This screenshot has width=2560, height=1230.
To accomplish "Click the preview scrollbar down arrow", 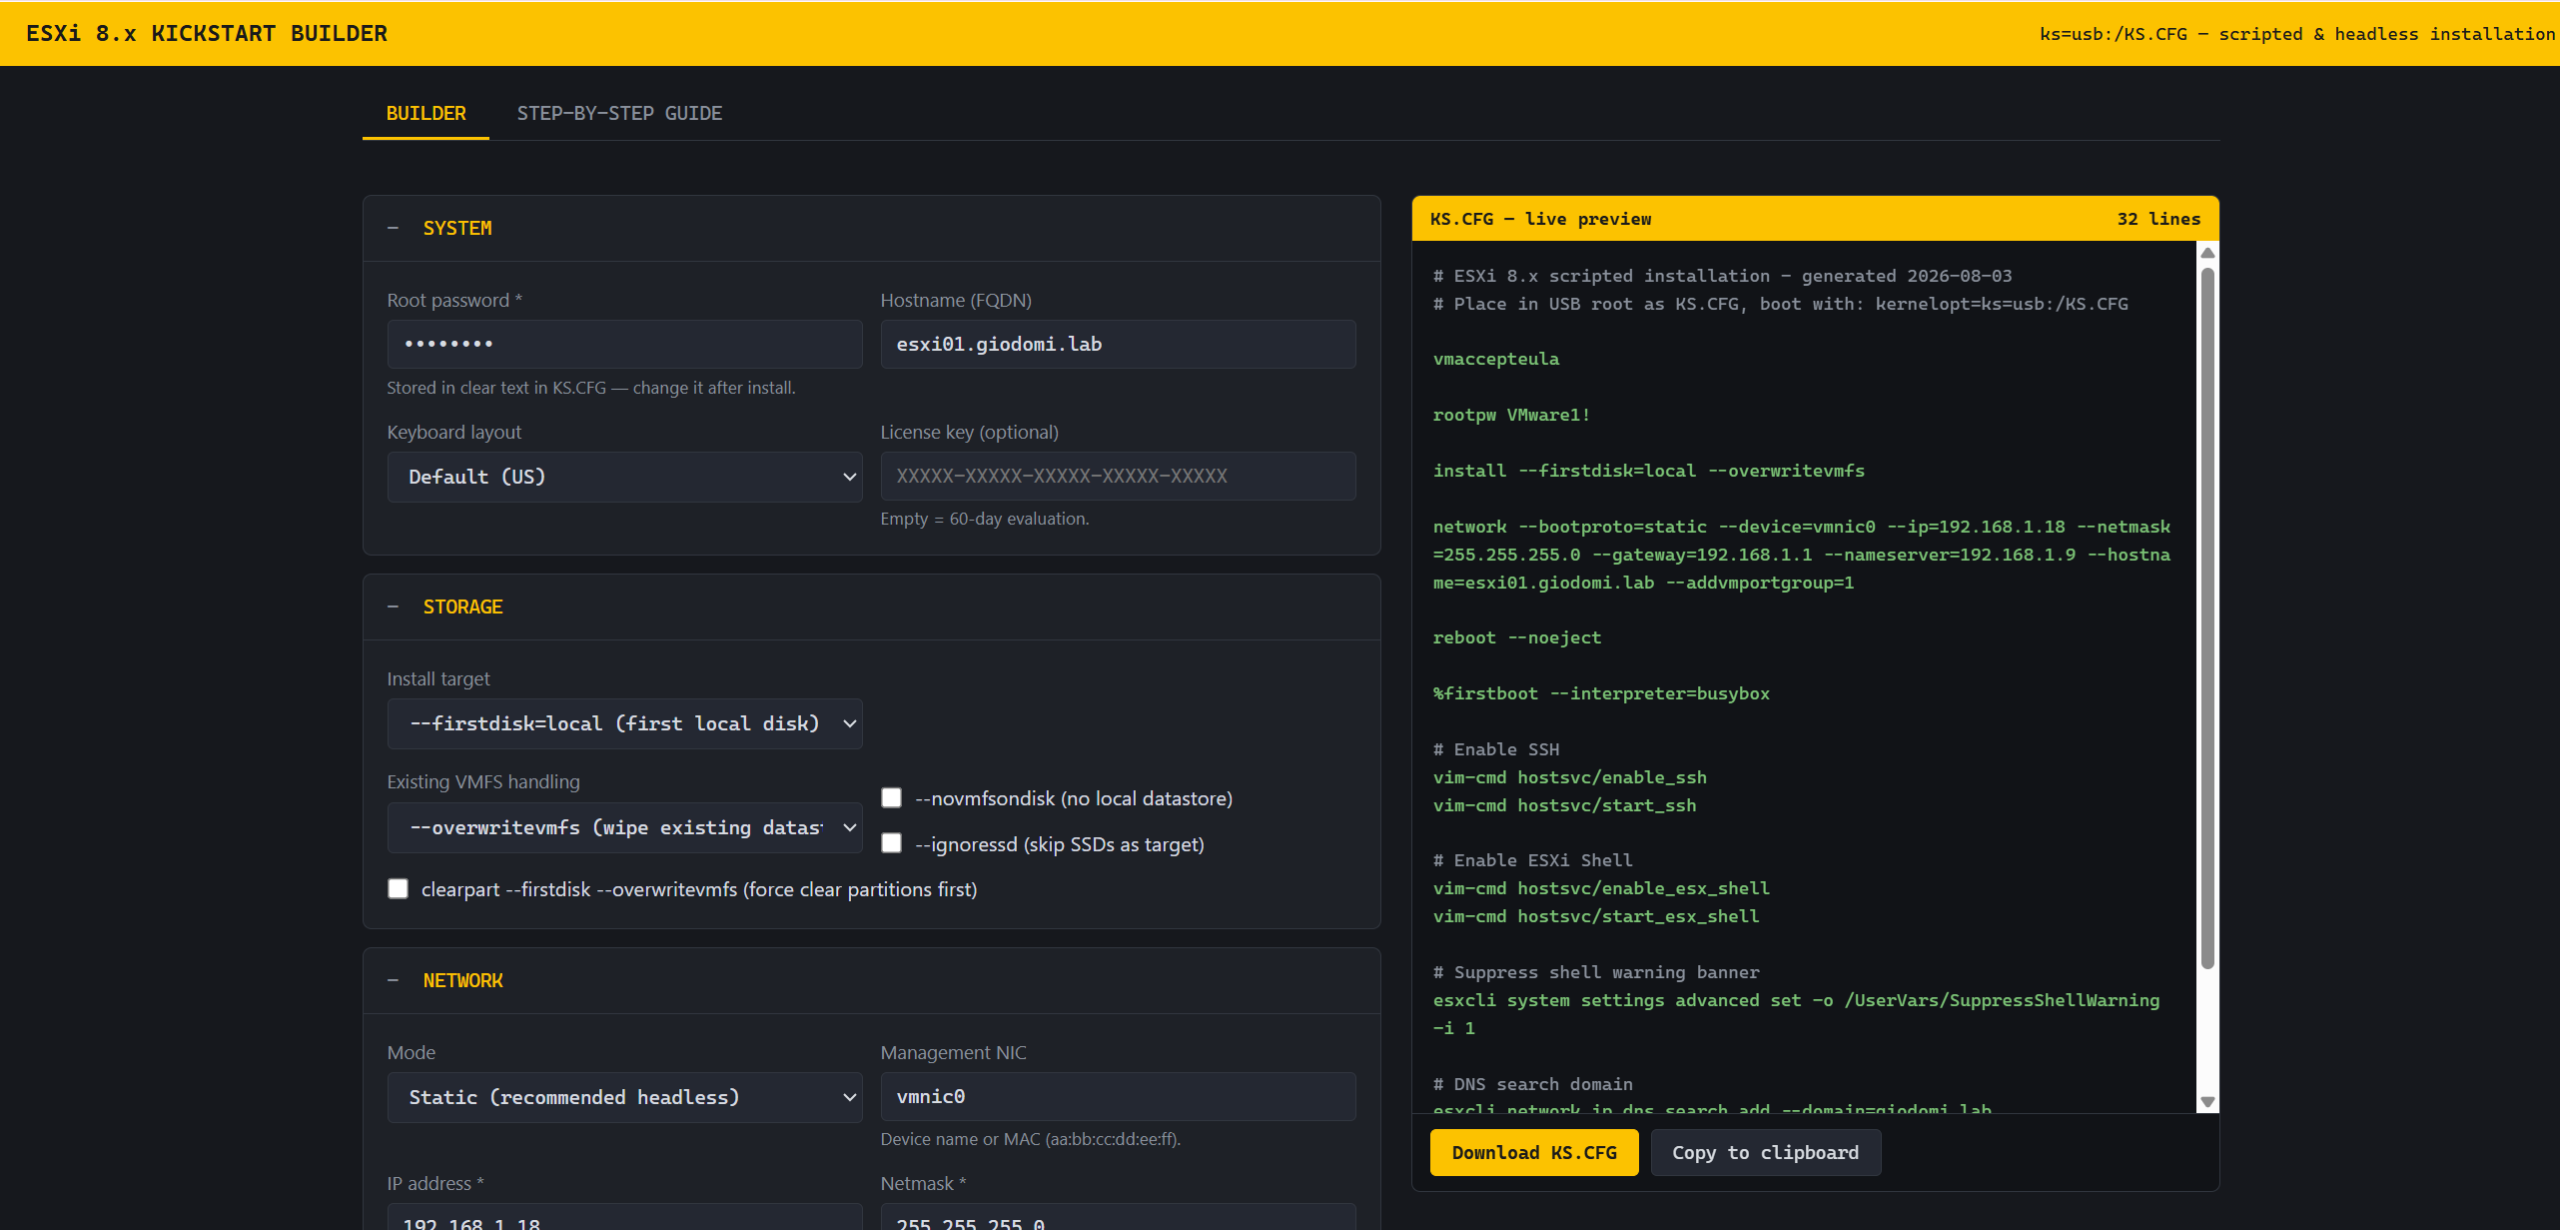I will coord(2208,1102).
